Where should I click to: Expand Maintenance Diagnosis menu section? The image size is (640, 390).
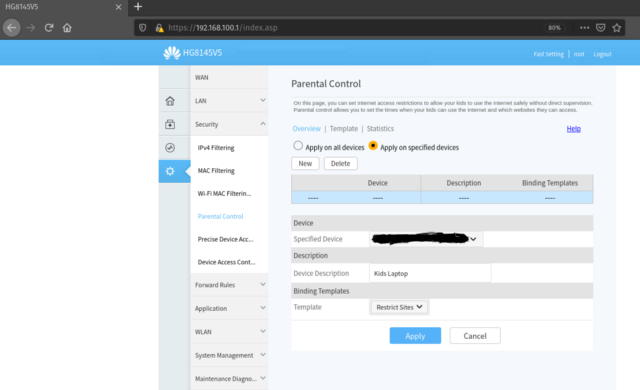point(229,379)
